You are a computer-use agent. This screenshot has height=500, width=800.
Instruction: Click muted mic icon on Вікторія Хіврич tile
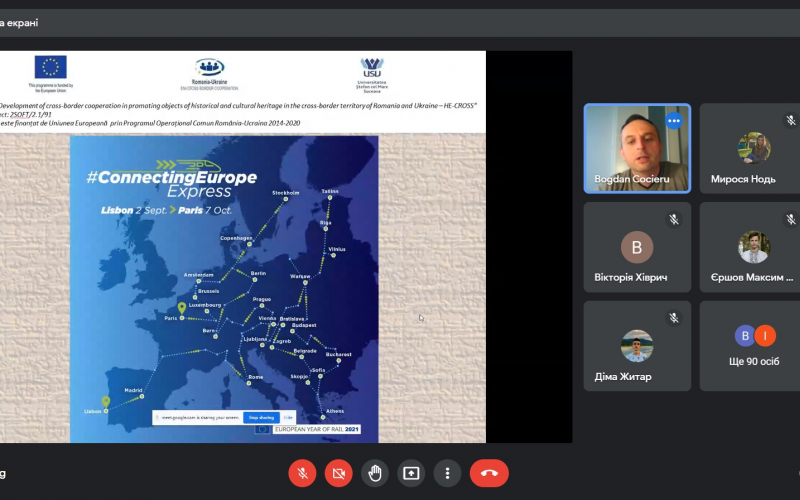pos(674,219)
